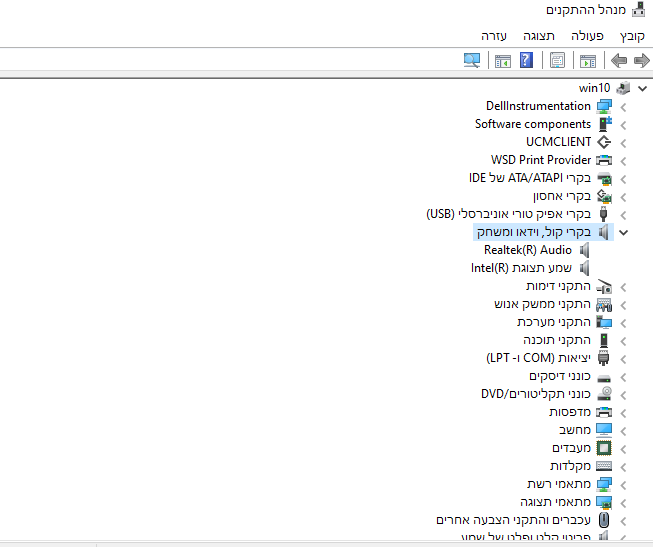Click the blue Help question-mark icon
This screenshot has height=547, width=653.
(526, 60)
